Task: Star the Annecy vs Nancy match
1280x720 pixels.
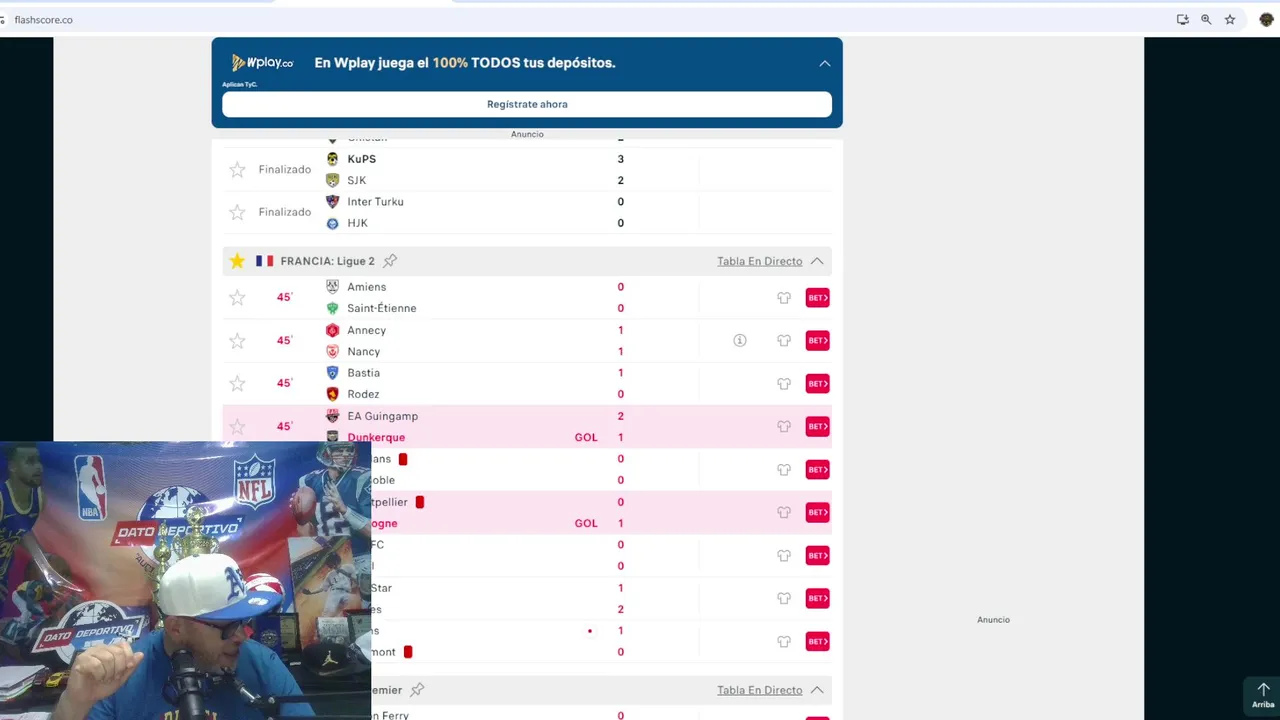Action: pos(237,341)
